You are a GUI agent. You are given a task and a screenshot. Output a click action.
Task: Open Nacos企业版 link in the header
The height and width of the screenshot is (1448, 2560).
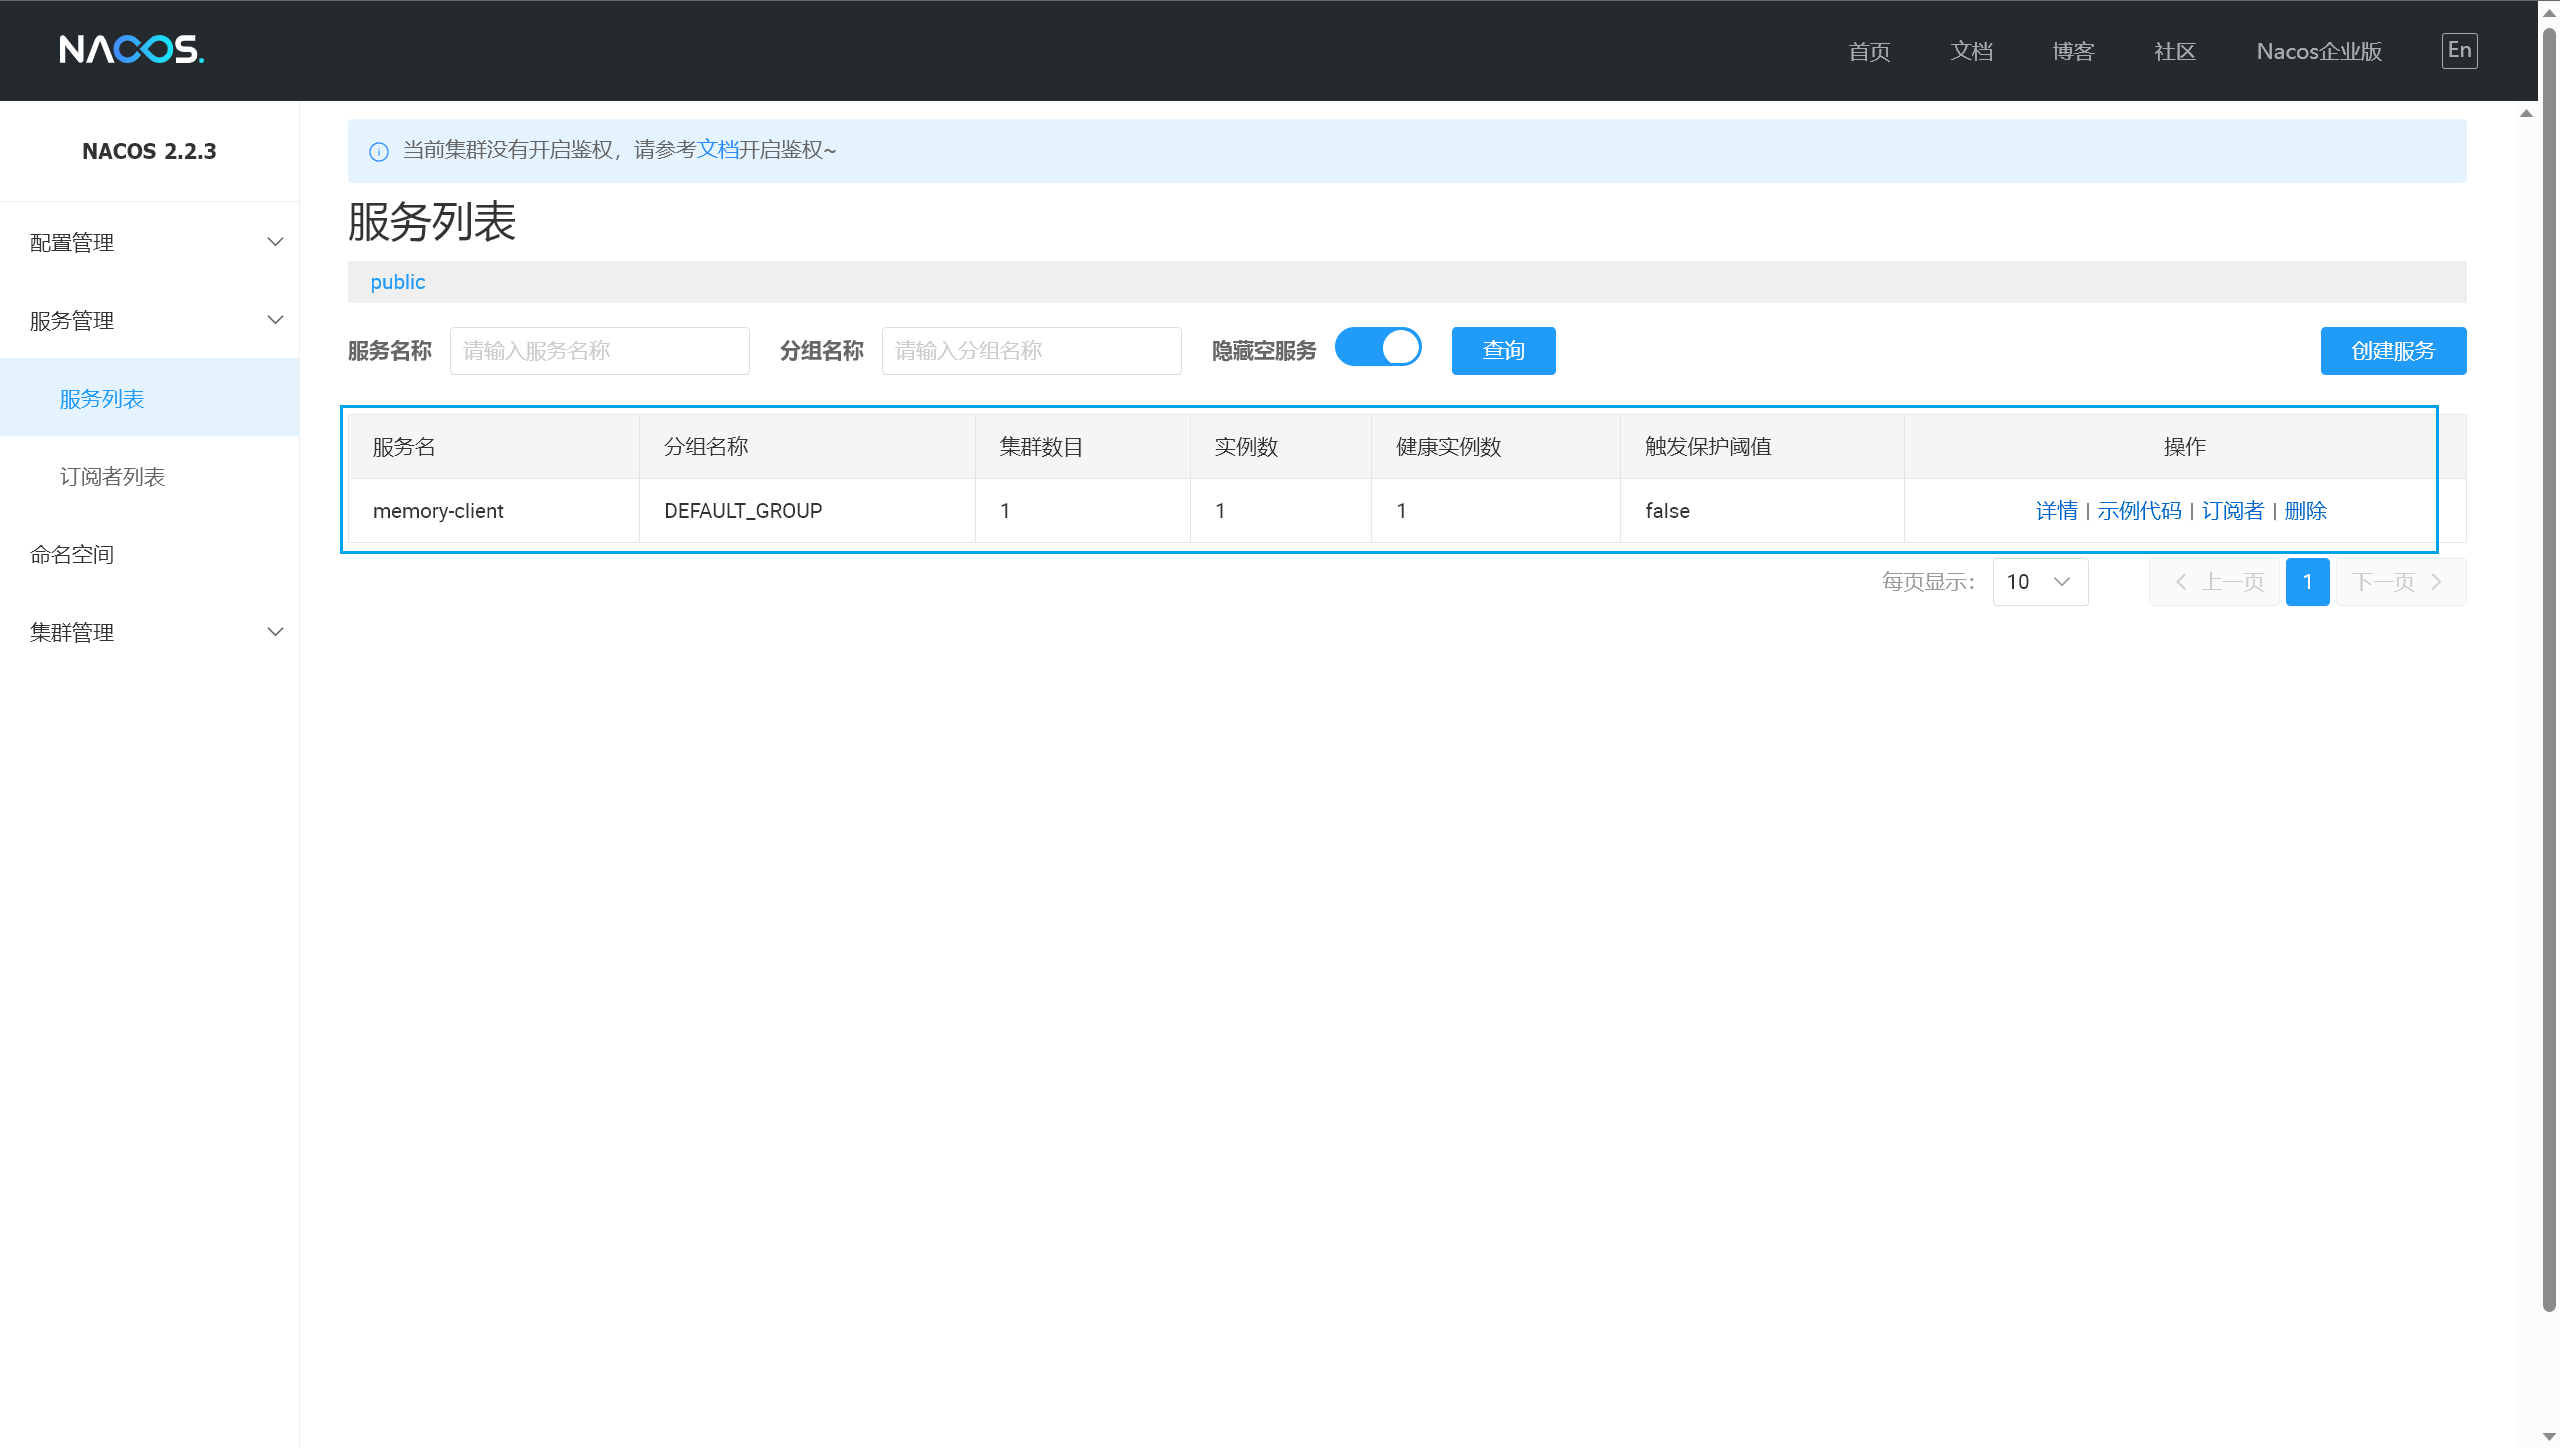[x=2319, y=52]
